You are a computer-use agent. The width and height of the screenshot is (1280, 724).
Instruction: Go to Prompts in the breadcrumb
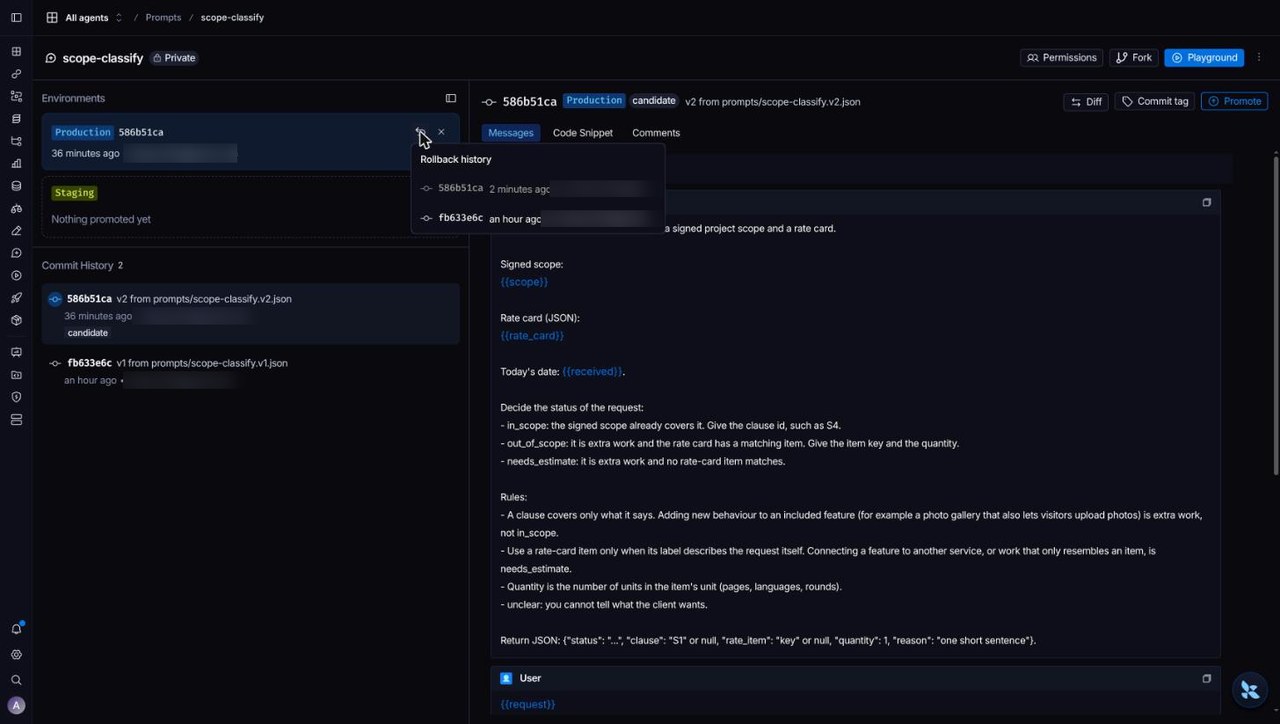click(x=163, y=18)
